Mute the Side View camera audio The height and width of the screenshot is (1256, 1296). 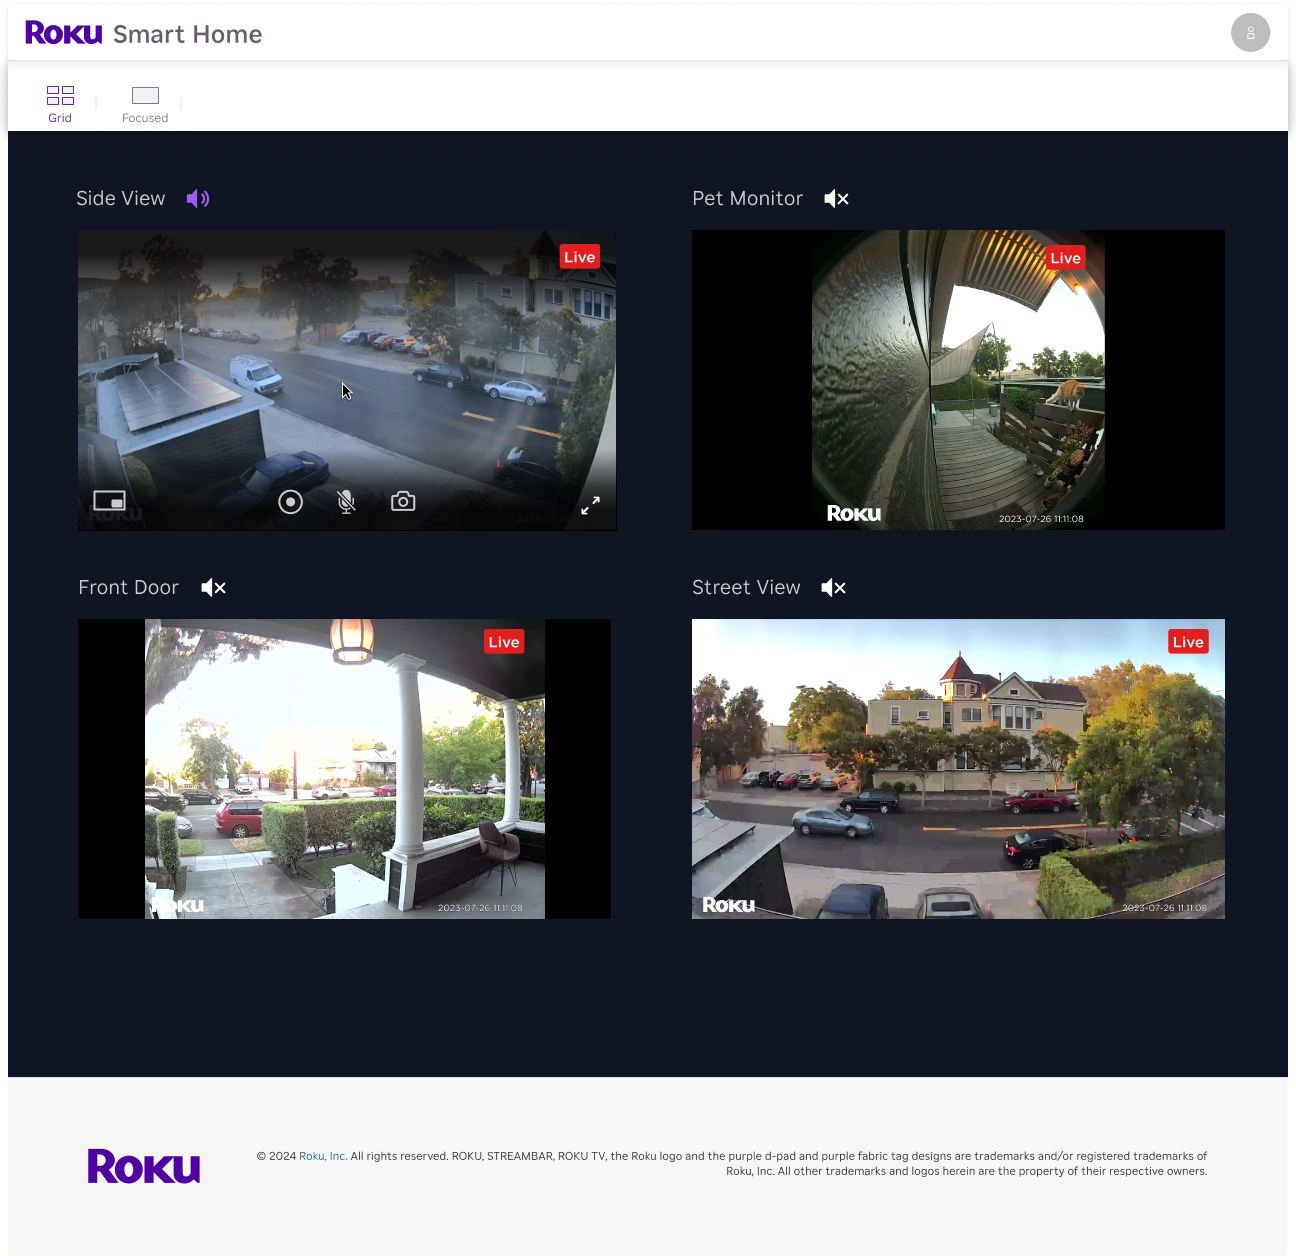(197, 198)
